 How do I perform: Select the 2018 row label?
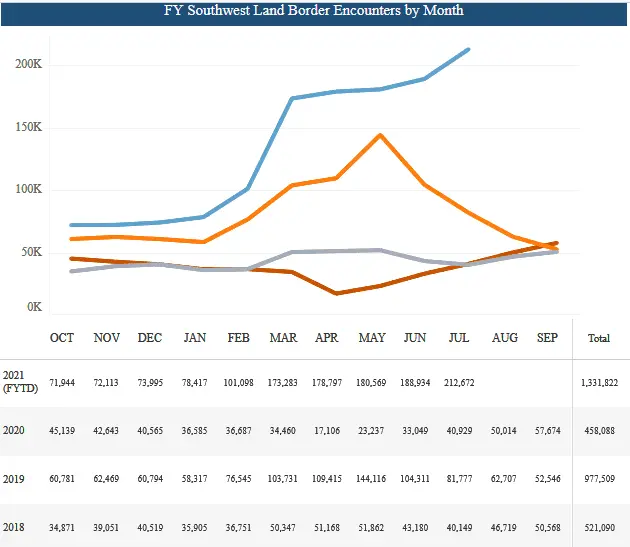pyautogui.click(x=14, y=527)
